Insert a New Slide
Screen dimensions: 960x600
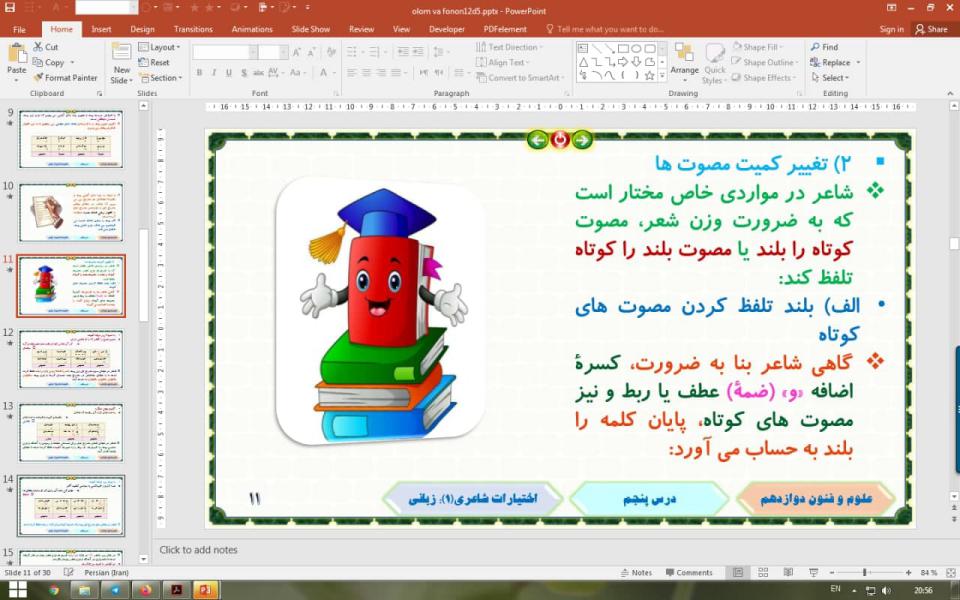point(121,64)
